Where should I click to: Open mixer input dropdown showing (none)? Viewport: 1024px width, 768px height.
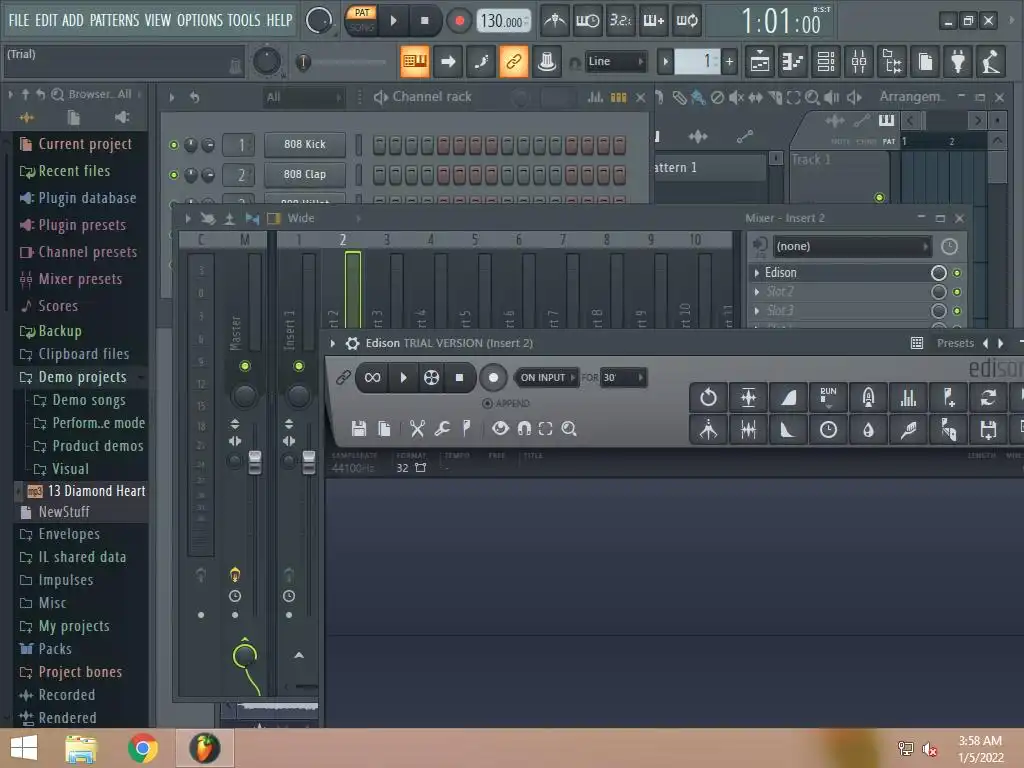pyautogui.click(x=852, y=246)
